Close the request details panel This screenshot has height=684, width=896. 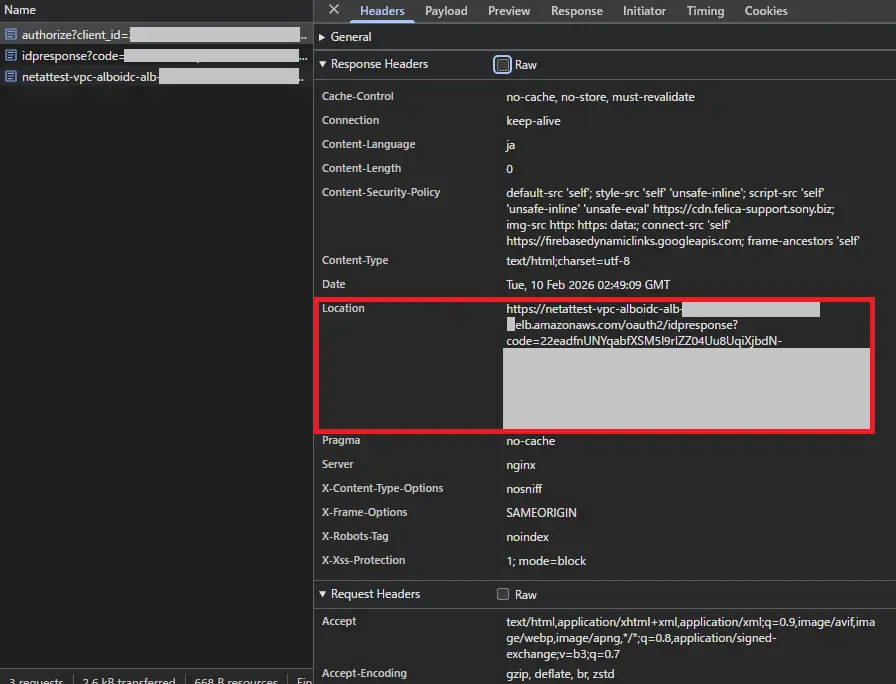[x=334, y=10]
